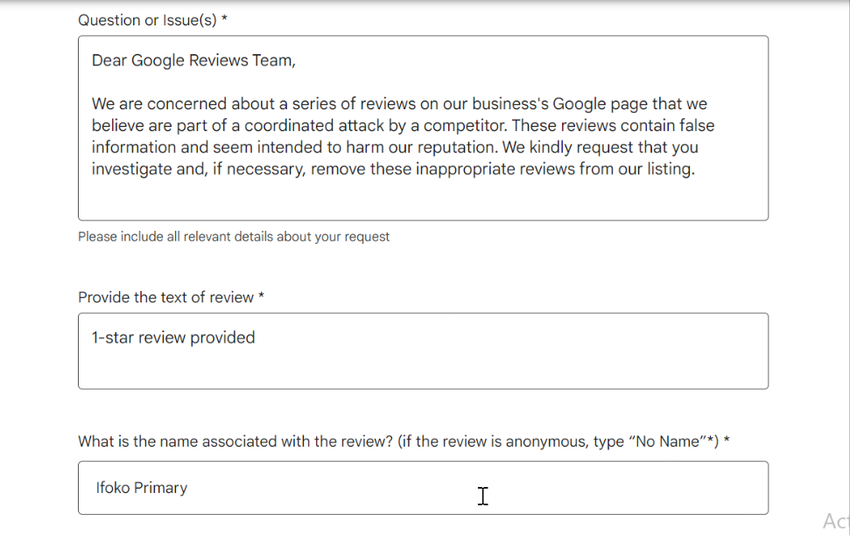Click the word 'listing' ending the message
Image resolution: width=850 pixels, height=535 pixels.
coord(668,169)
